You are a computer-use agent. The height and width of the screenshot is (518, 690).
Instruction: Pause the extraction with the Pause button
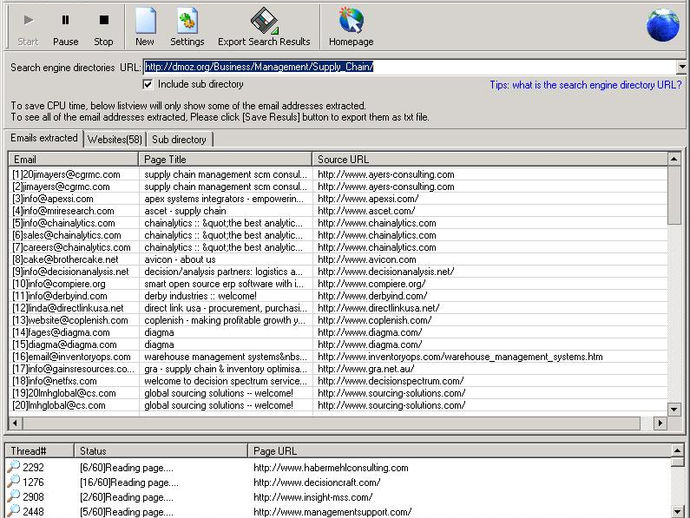(x=66, y=28)
